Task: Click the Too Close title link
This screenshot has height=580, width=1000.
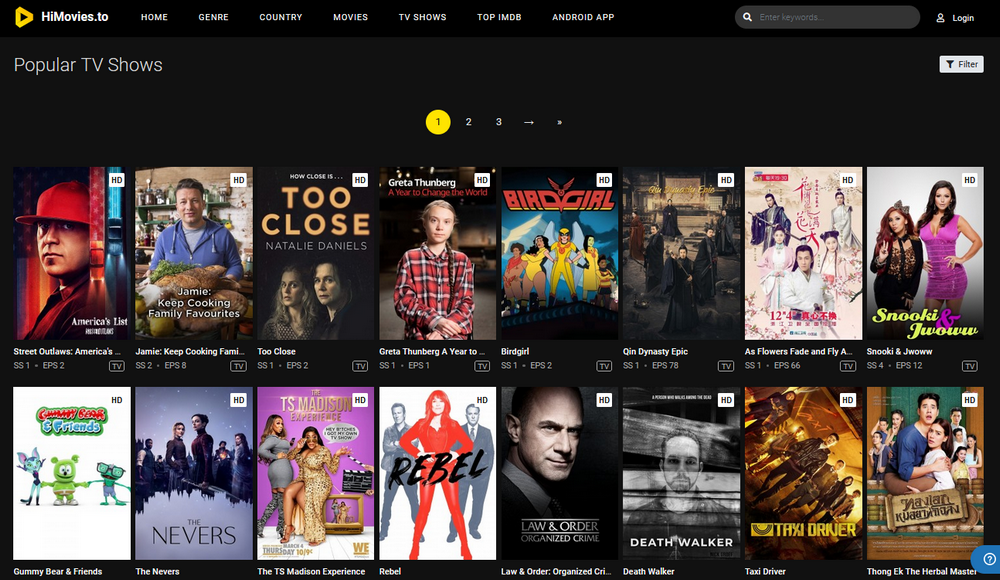Action: pyautogui.click(x=276, y=352)
